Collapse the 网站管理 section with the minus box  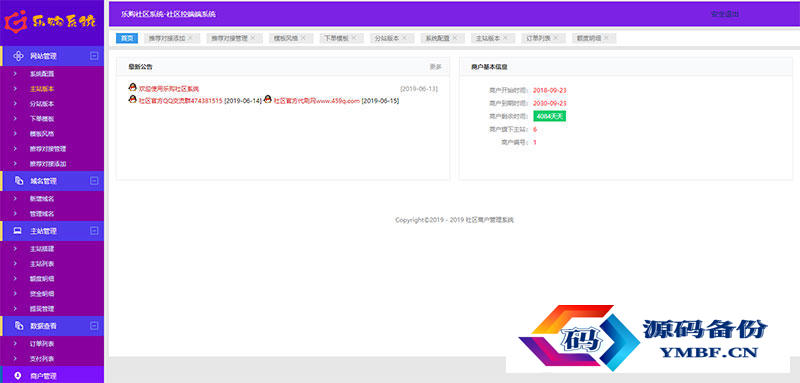coord(94,56)
